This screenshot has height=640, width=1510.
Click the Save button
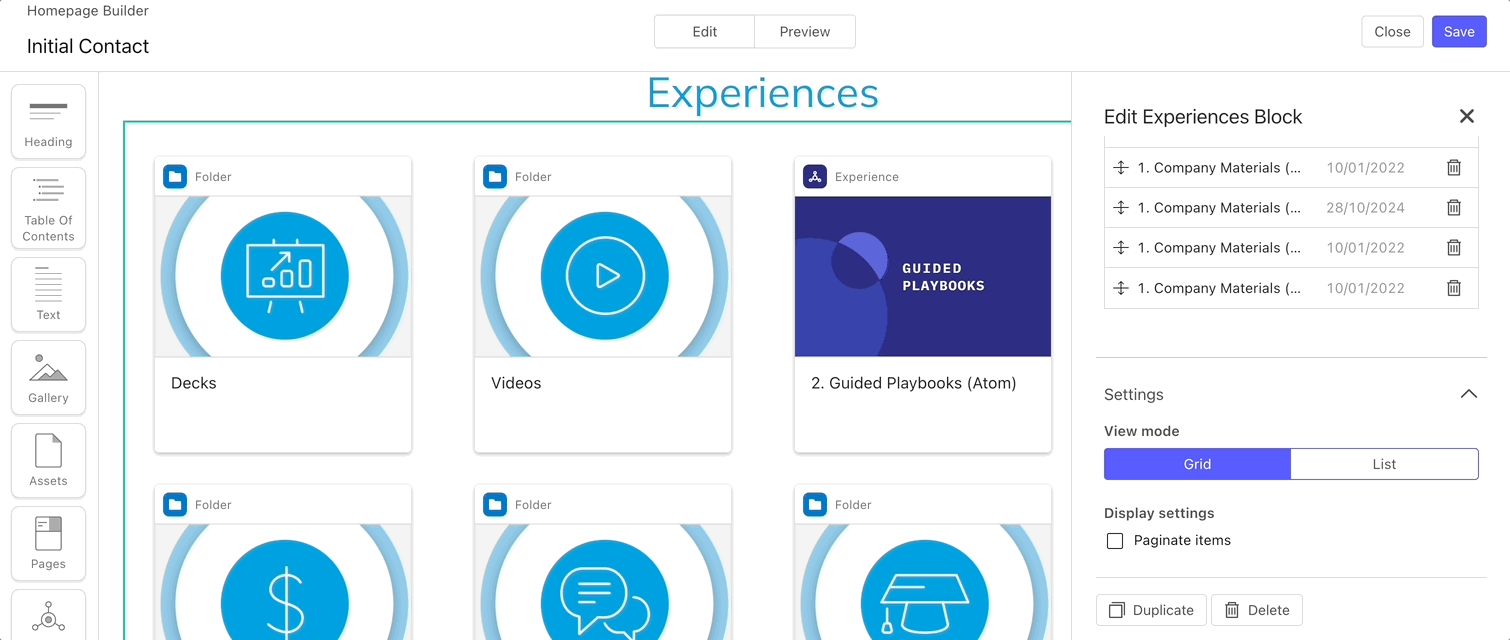click(x=1459, y=31)
